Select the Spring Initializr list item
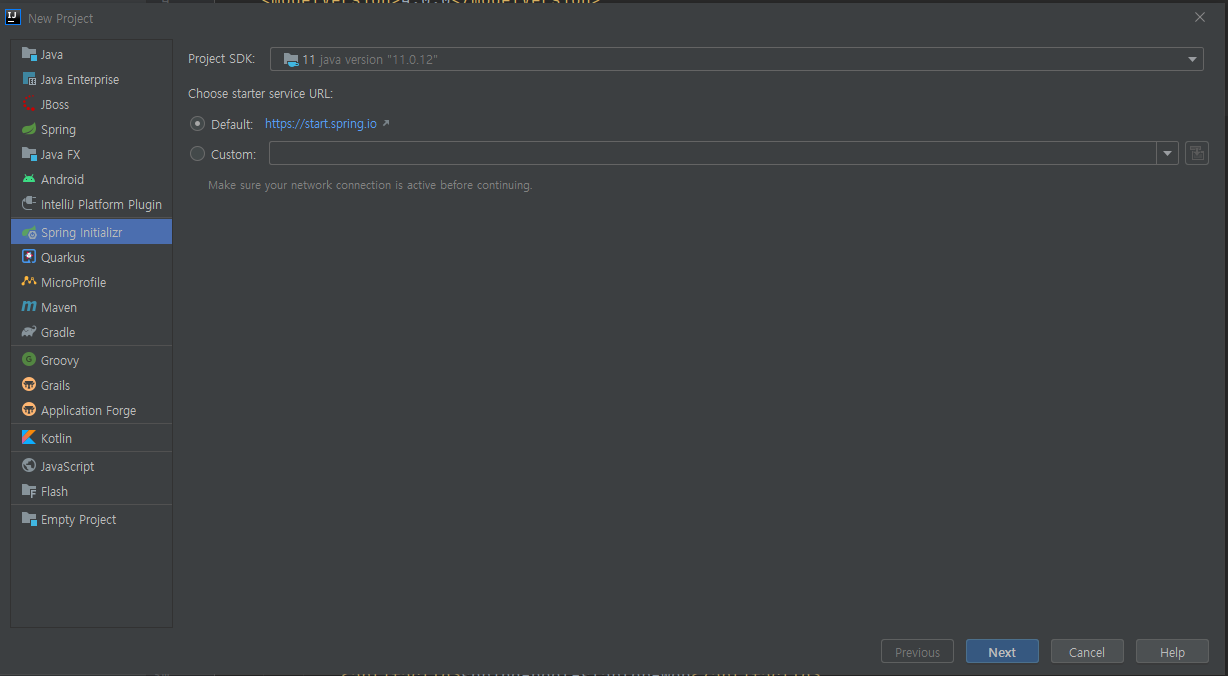The image size is (1228, 676). click(x=91, y=232)
